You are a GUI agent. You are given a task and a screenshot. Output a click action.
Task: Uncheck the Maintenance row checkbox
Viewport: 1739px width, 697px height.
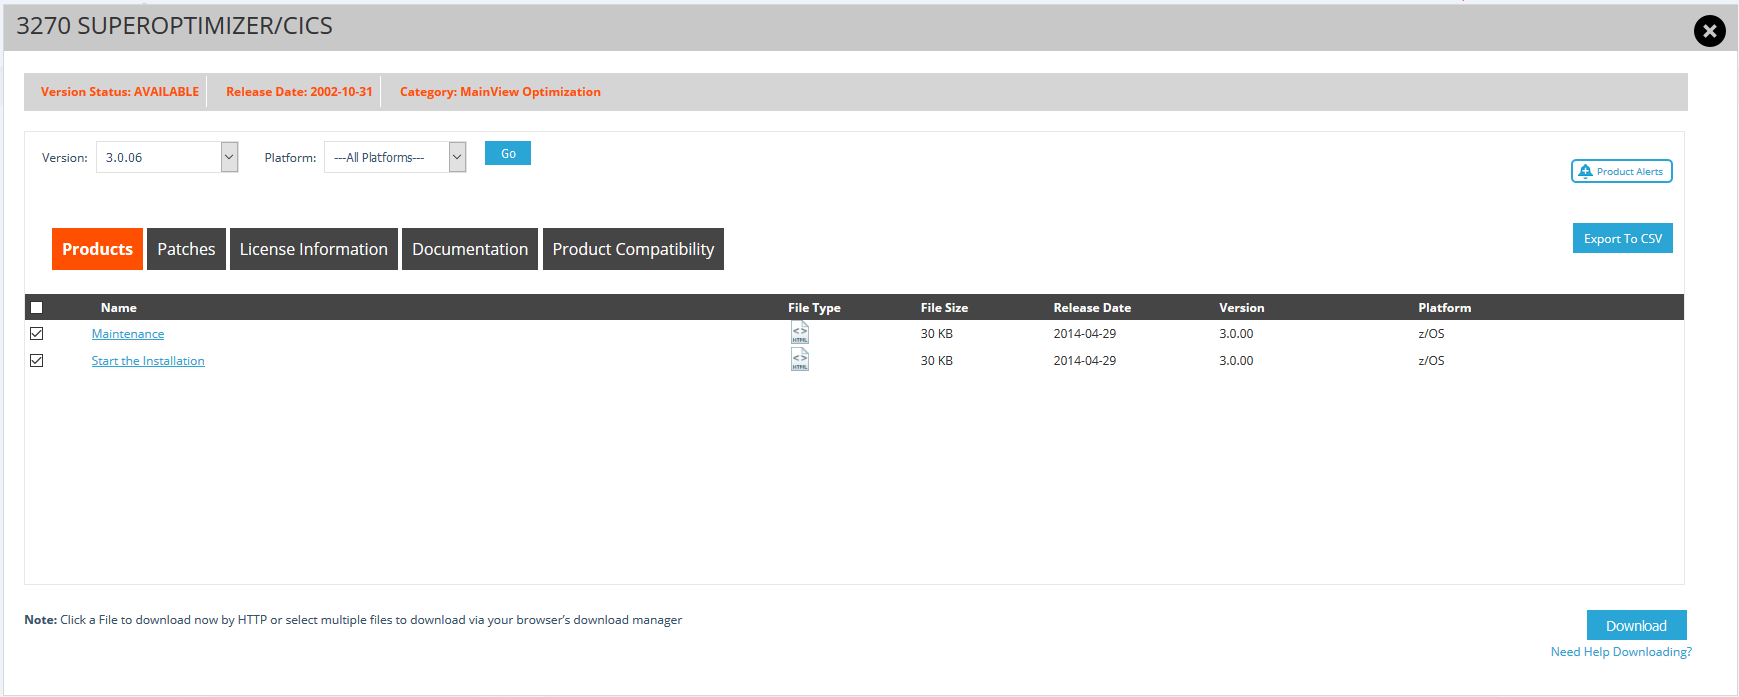coord(37,334)
